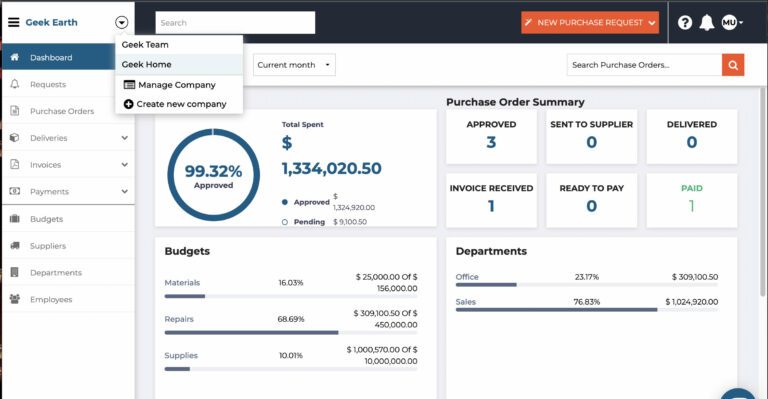
Task: Open the Current month dropdown
Action: 294,65
